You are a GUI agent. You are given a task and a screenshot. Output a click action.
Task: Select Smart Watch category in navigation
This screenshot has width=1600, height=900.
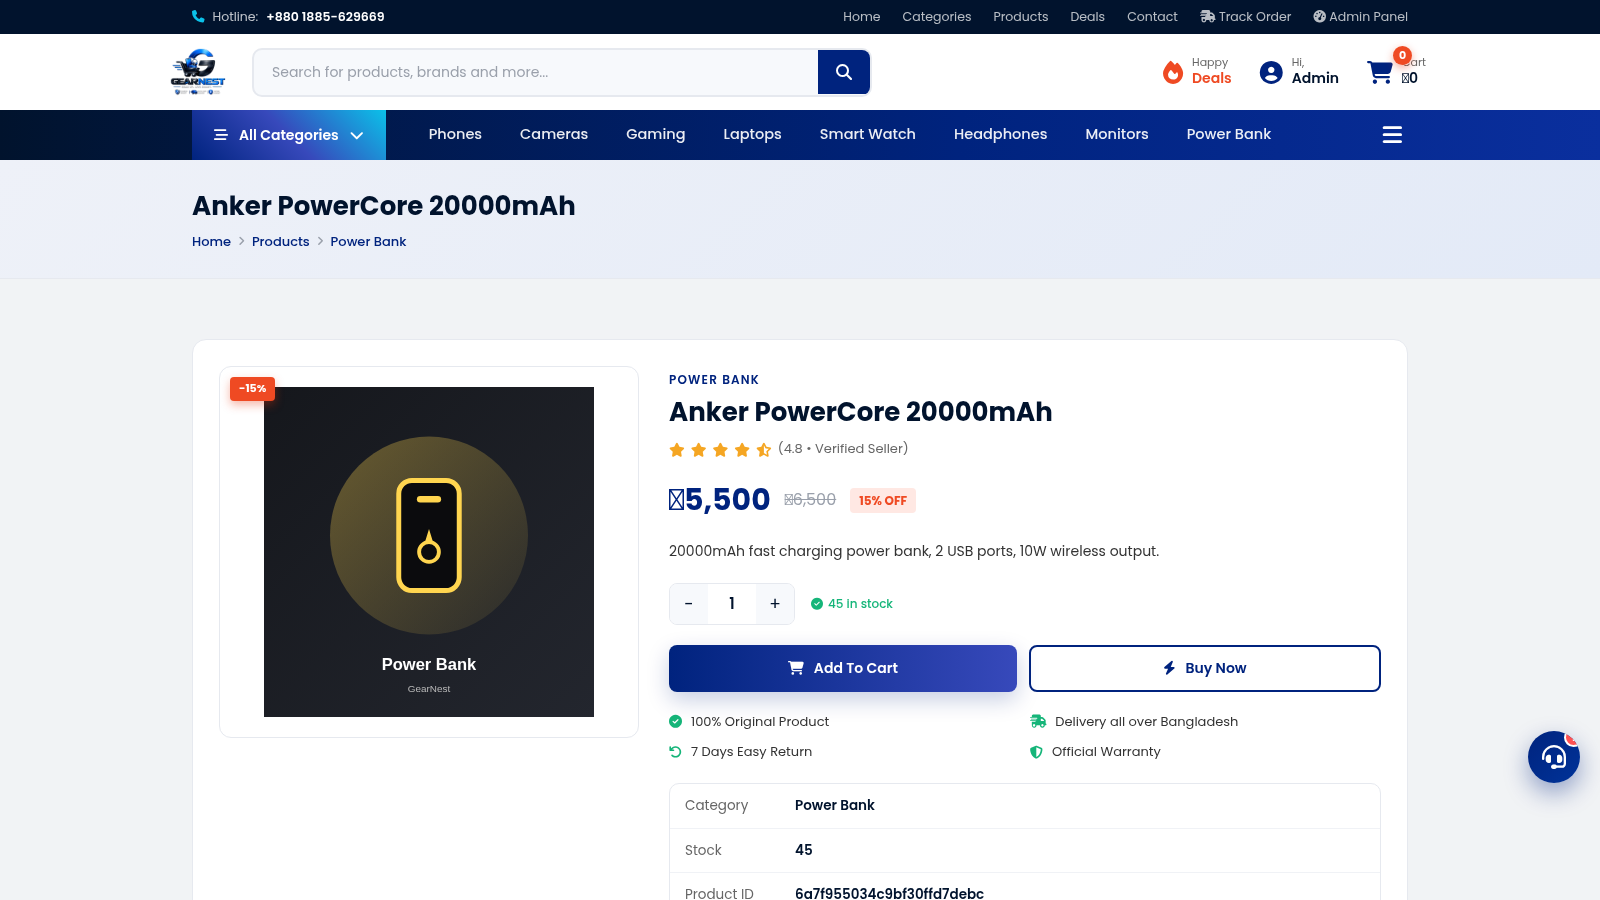868,134
